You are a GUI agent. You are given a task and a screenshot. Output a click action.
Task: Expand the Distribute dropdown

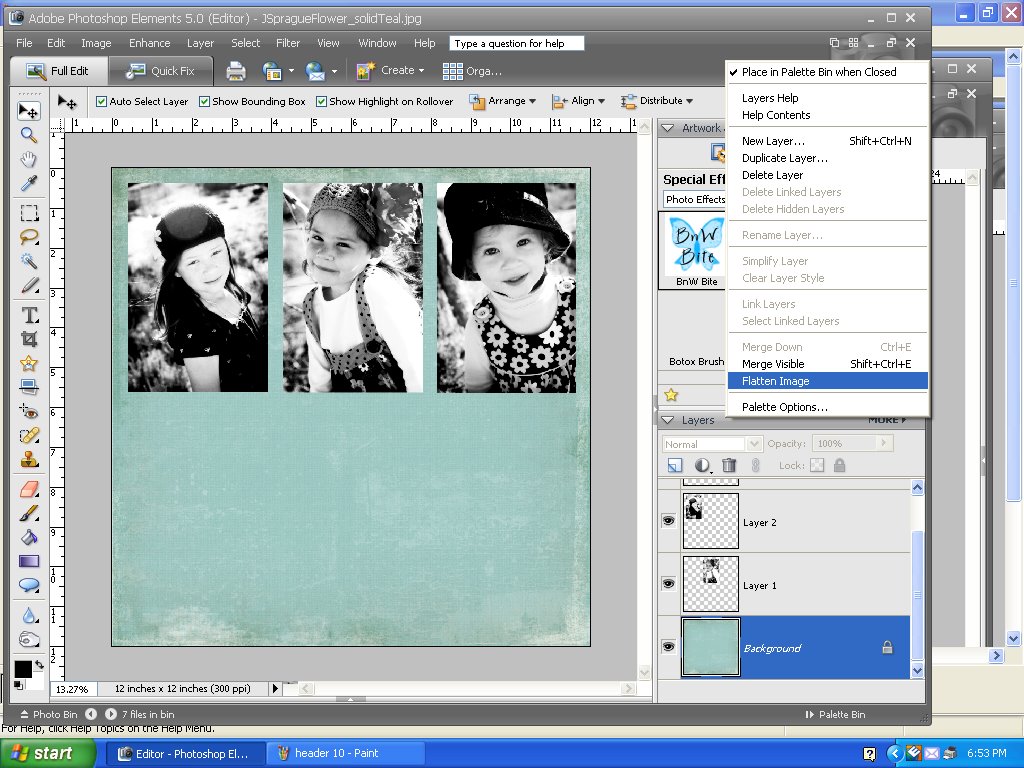pyautogui.click(x=657, y=101)
